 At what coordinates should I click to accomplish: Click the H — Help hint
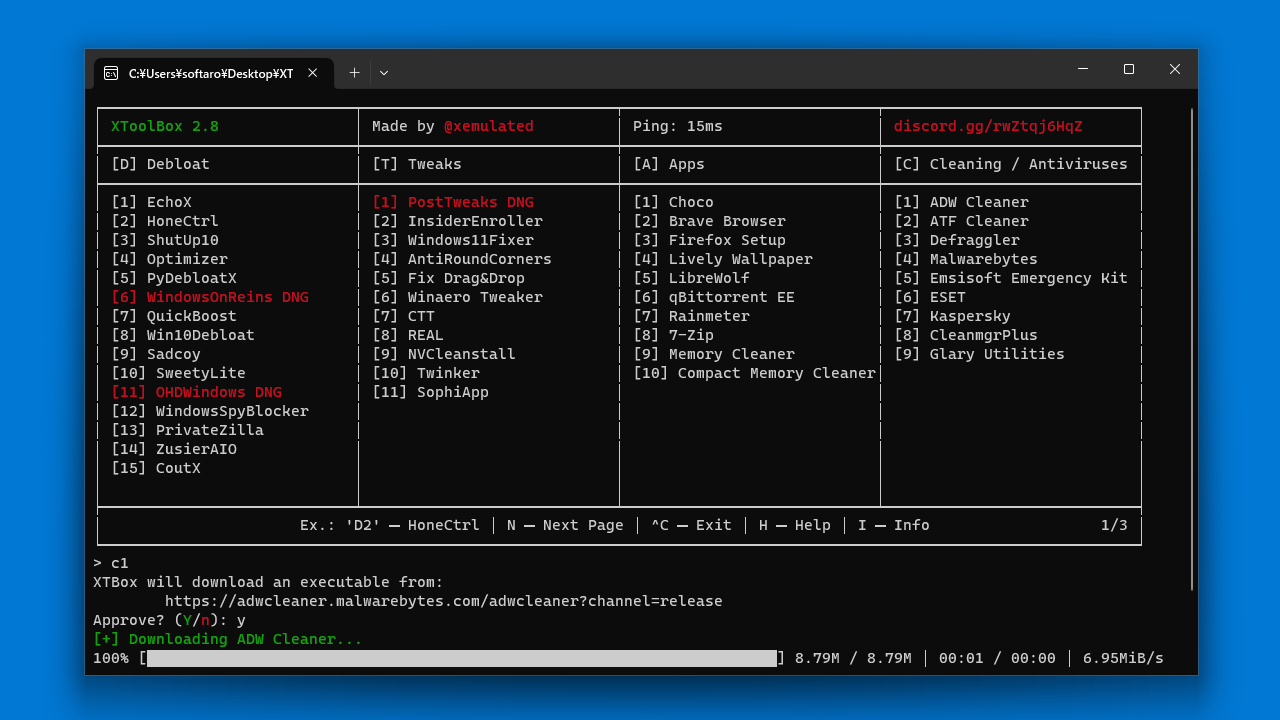pyautogui.click(x=795, y=525)
